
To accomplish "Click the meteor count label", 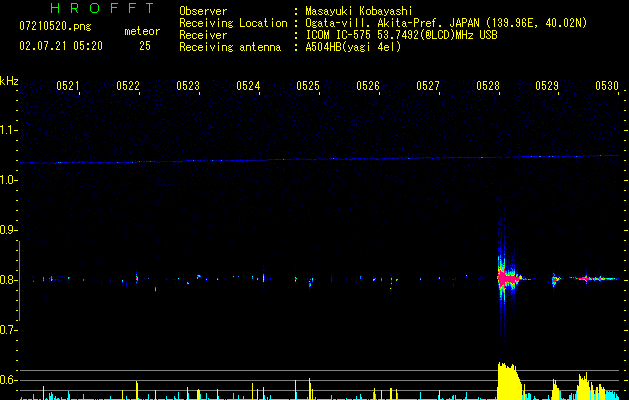I will point(142,31).
